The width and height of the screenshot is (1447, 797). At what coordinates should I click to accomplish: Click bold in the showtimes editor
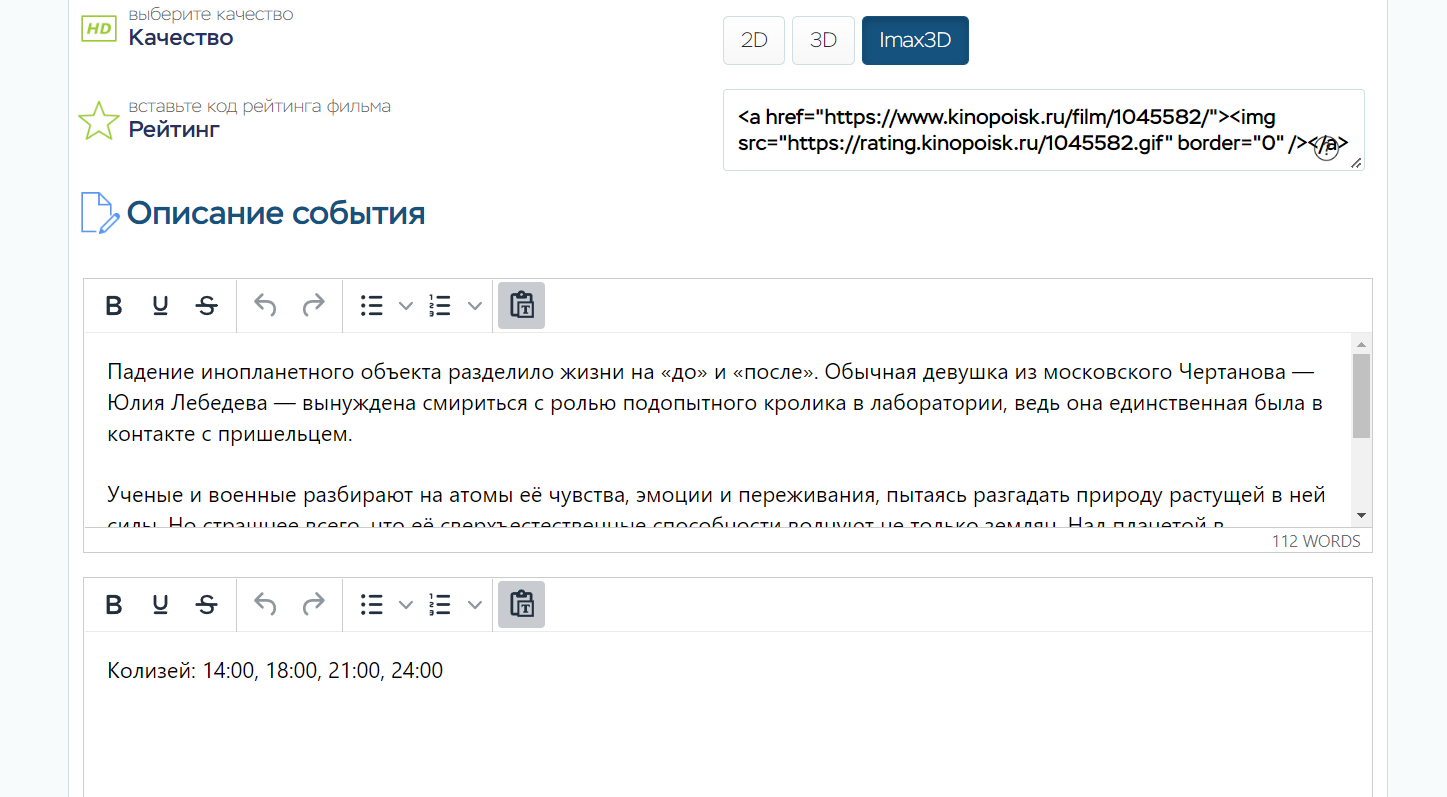114,604
